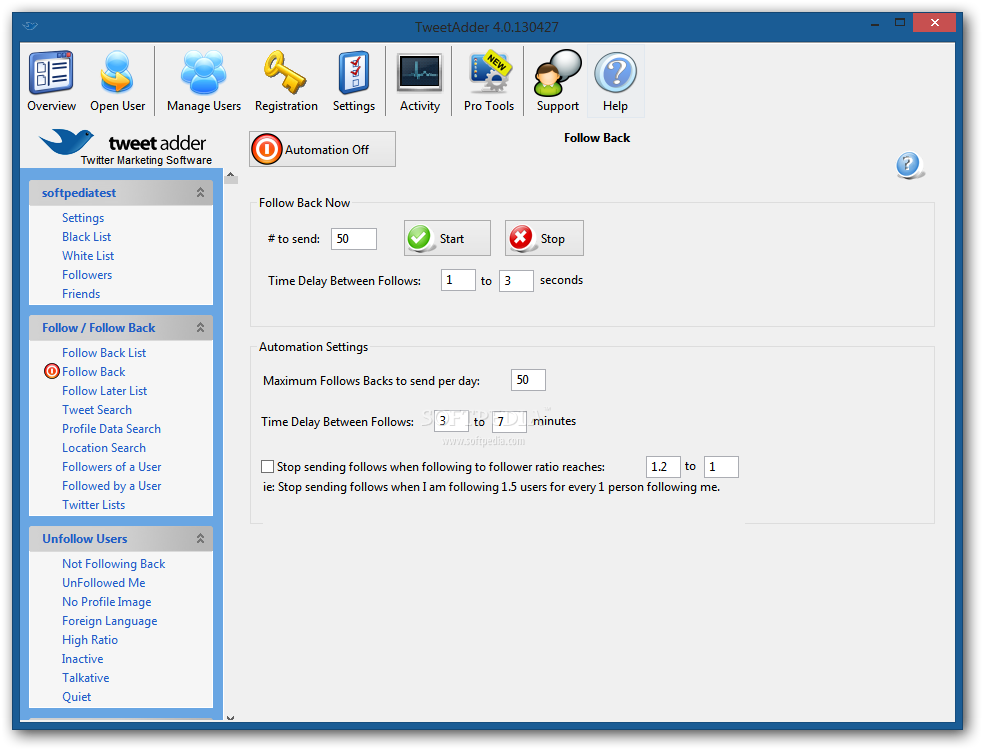Close the TweetAdder window
Image resolution: width=983 pixels, height=750 pixels.
[x=934, y=23]
